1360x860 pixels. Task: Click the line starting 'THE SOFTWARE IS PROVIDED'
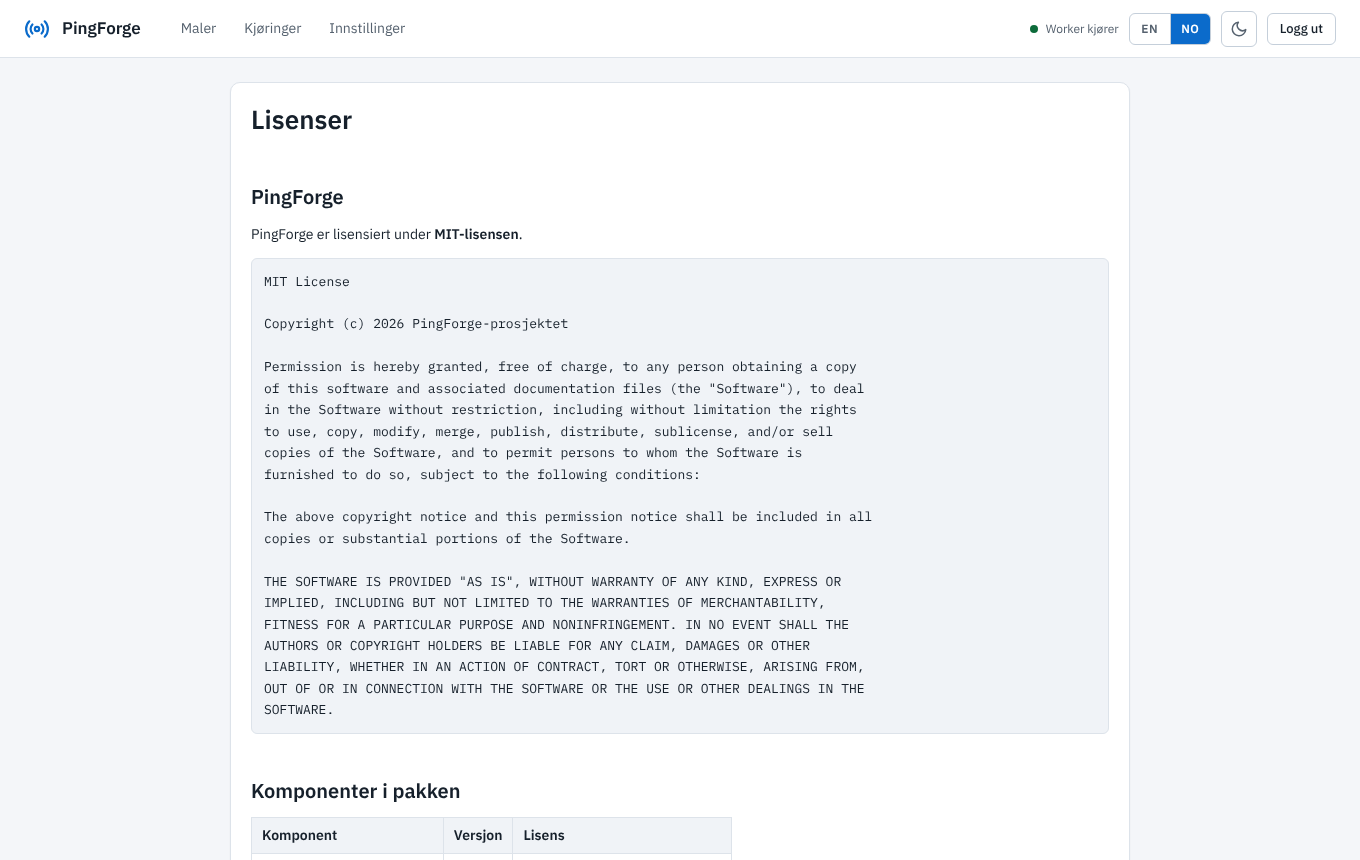(x=552, y=582)
